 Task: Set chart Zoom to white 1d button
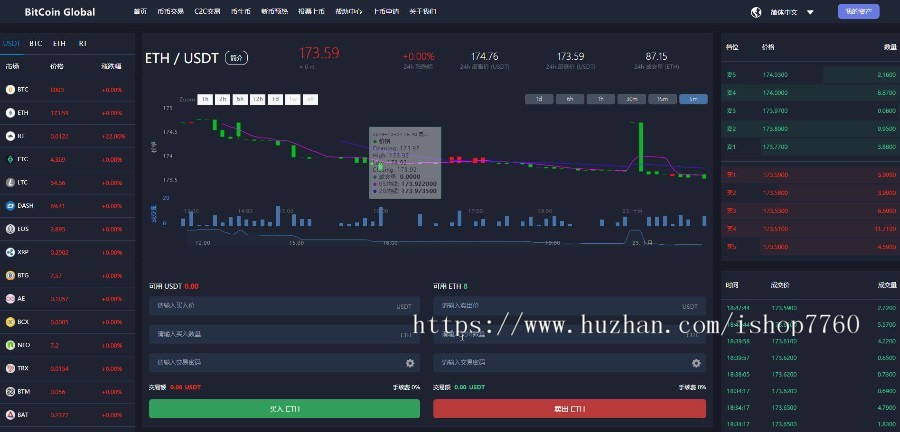tap(276, 99)
